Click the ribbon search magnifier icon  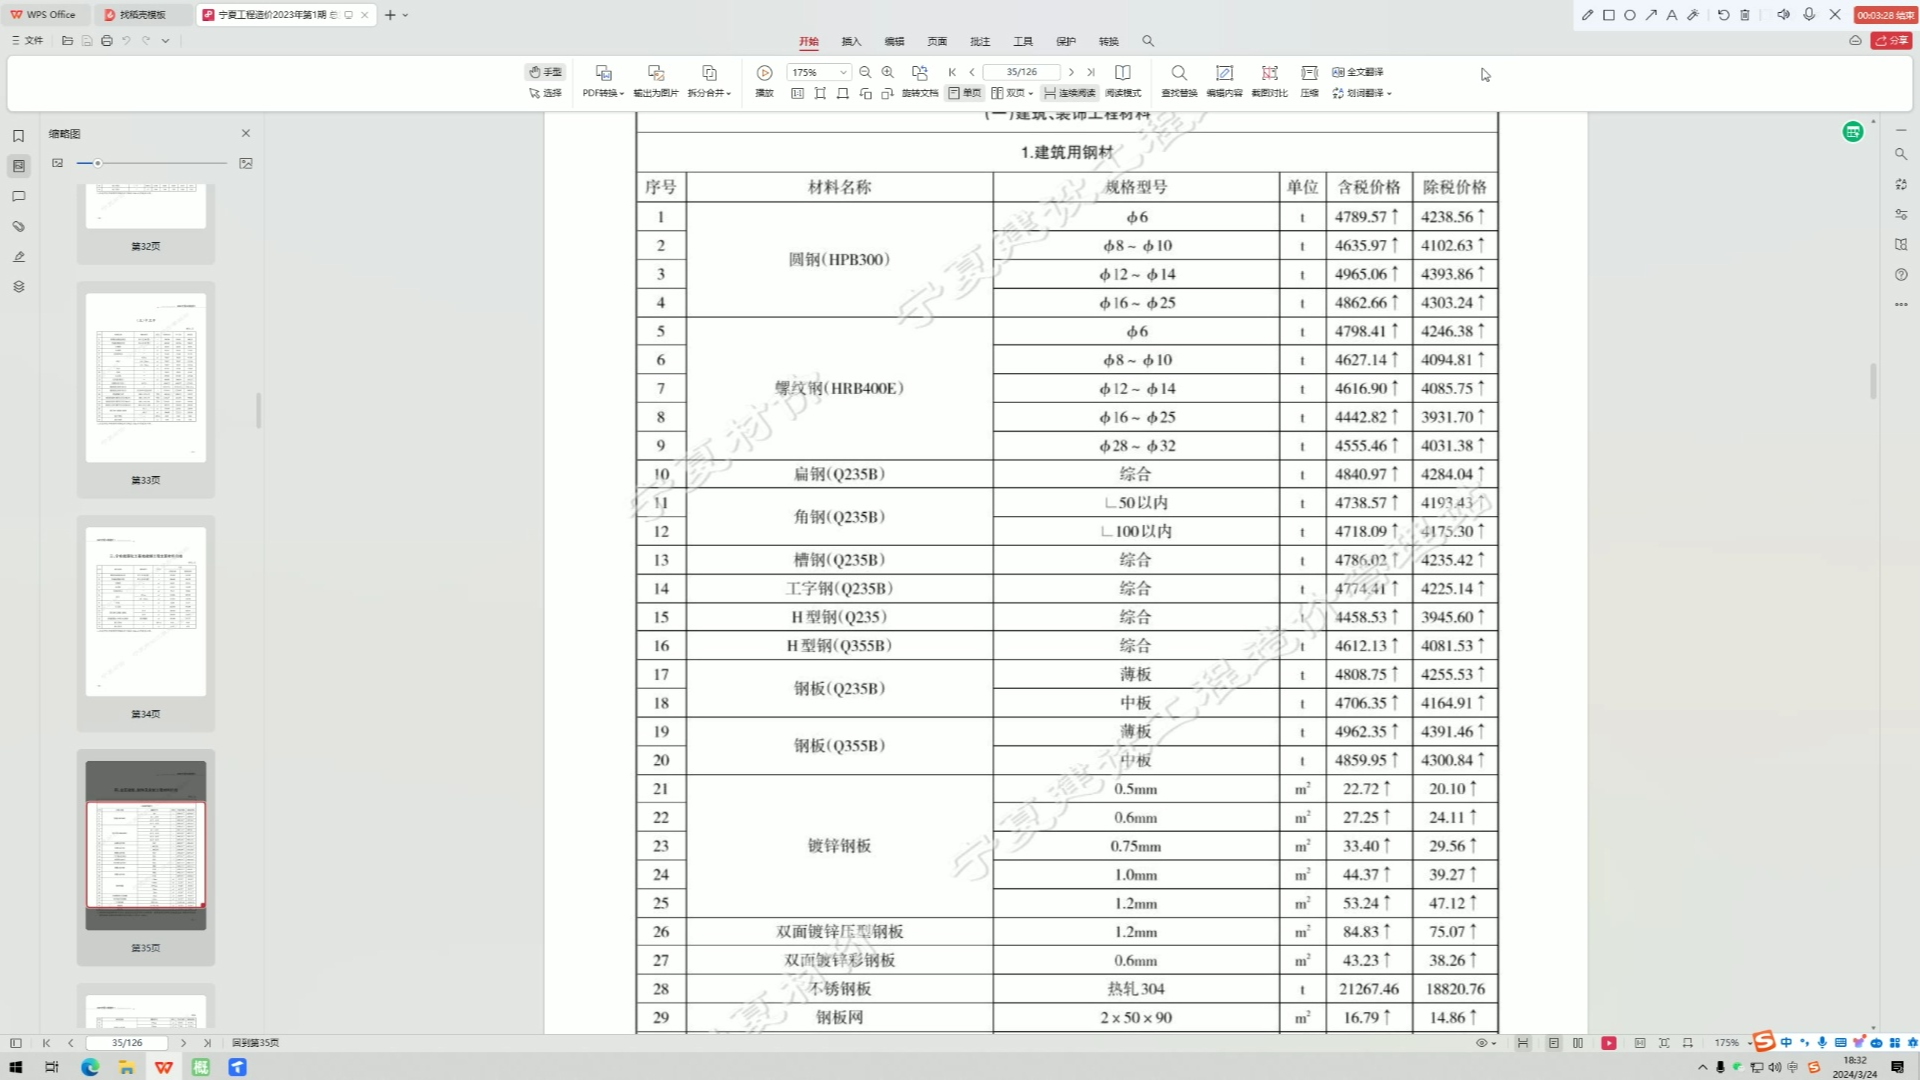point(1148,41)
